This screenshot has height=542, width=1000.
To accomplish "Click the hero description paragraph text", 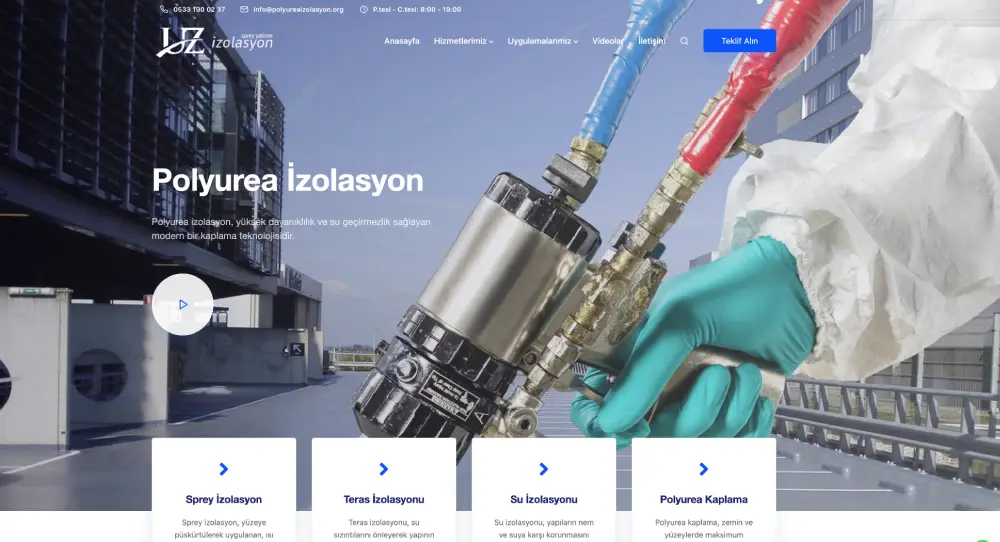I will coord(291,228).
